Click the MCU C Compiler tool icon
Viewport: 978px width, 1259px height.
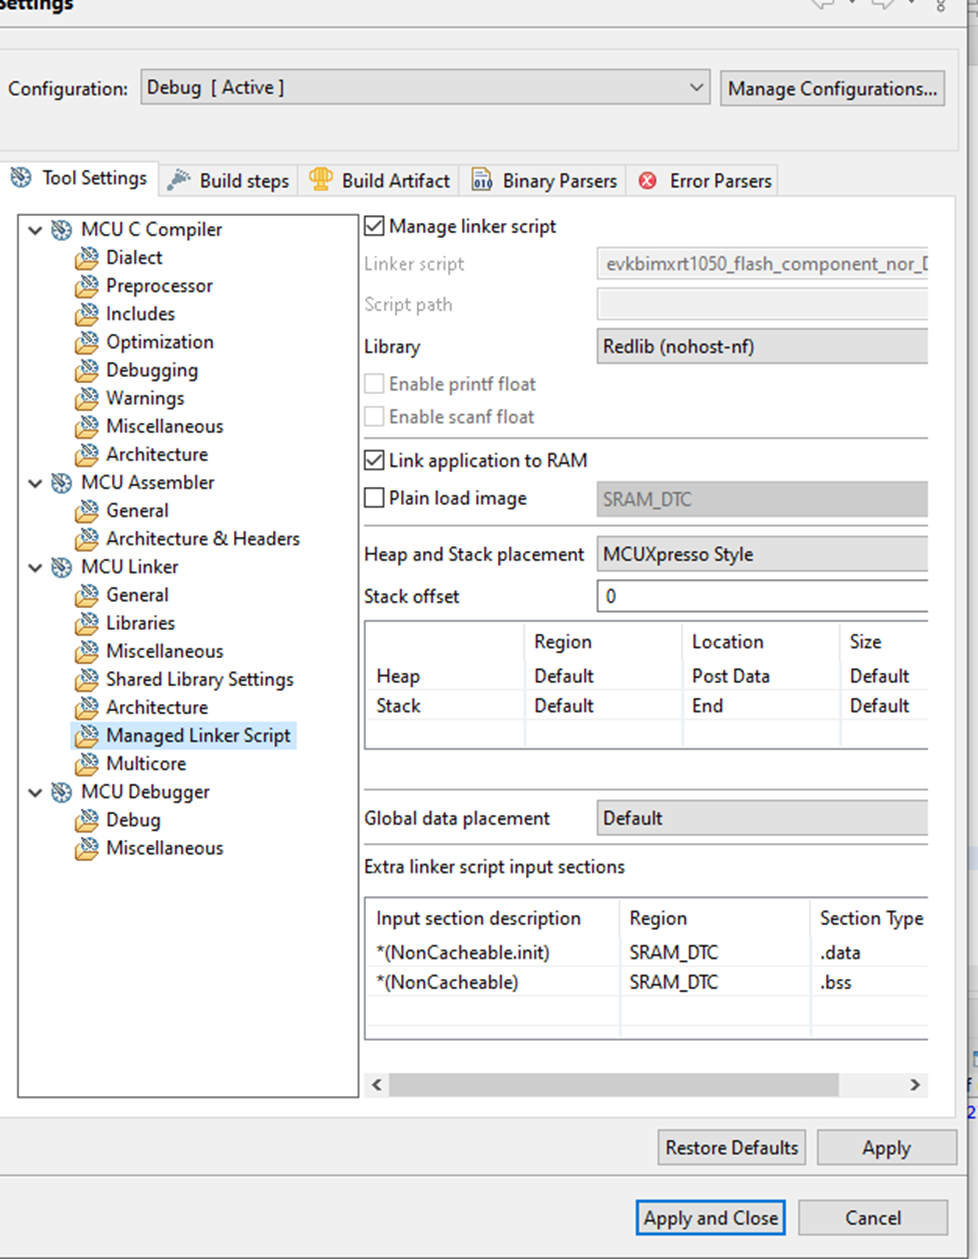62,229
